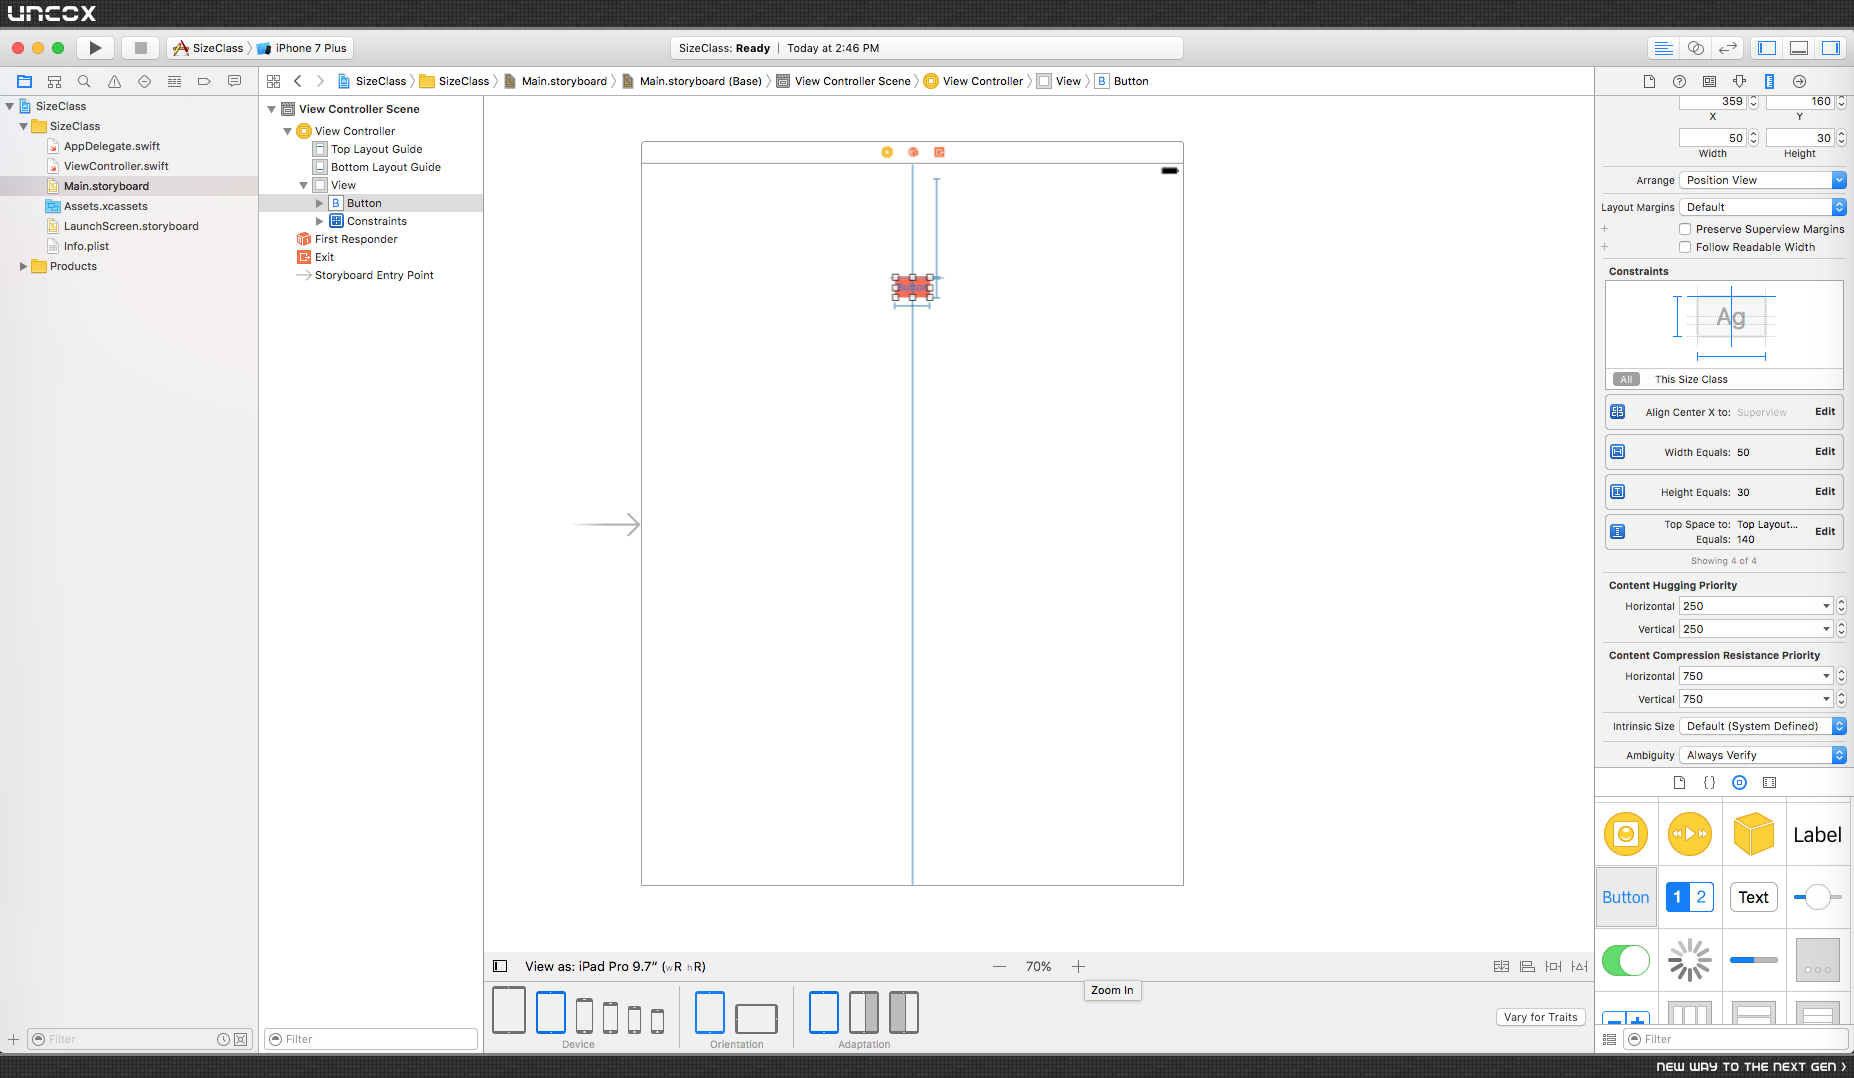Switch to the Assistant editor
This screenshot has height=1078, width=1854.
pos(1696,48)
